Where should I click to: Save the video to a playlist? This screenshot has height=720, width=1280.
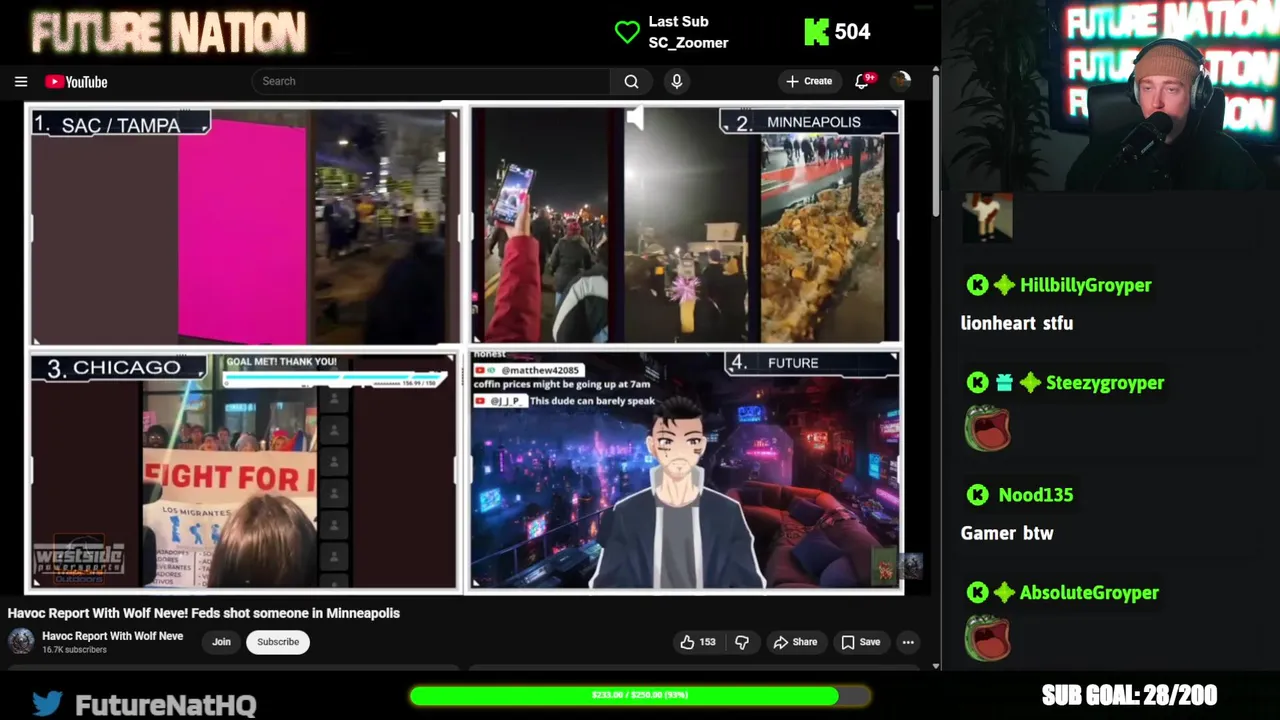(x=860, y=642)
